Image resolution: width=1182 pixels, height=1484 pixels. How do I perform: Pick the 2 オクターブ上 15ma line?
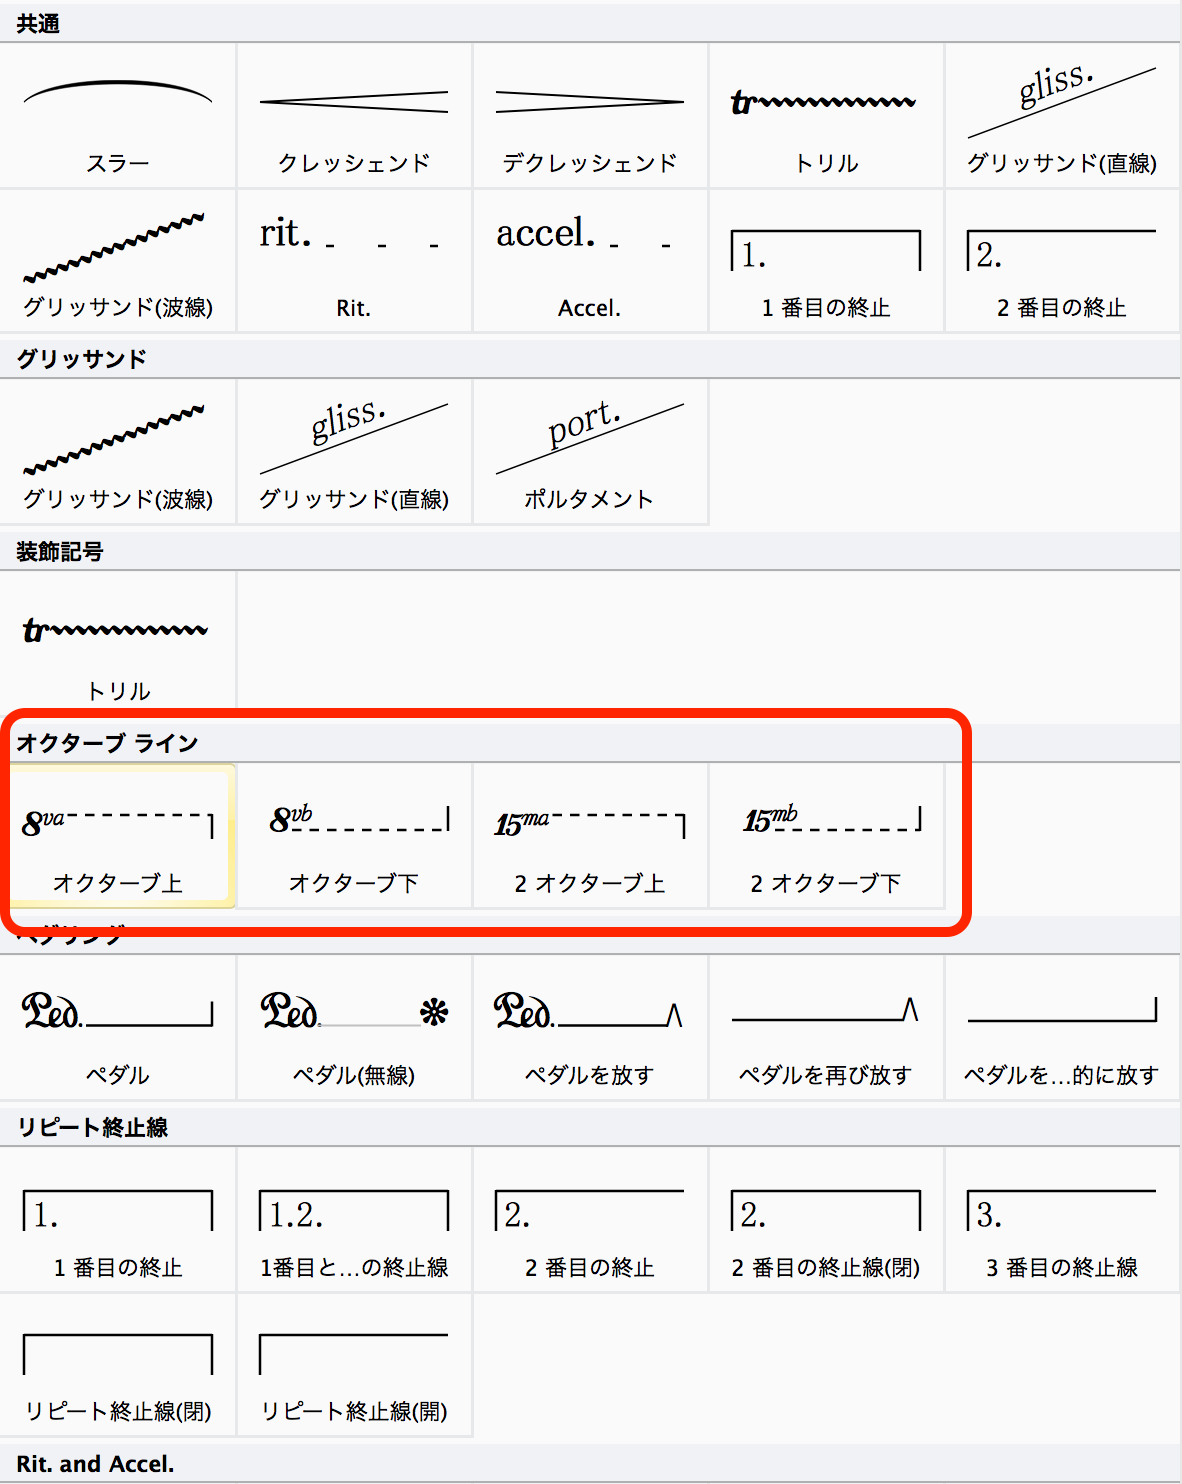[x=590, y=837]
